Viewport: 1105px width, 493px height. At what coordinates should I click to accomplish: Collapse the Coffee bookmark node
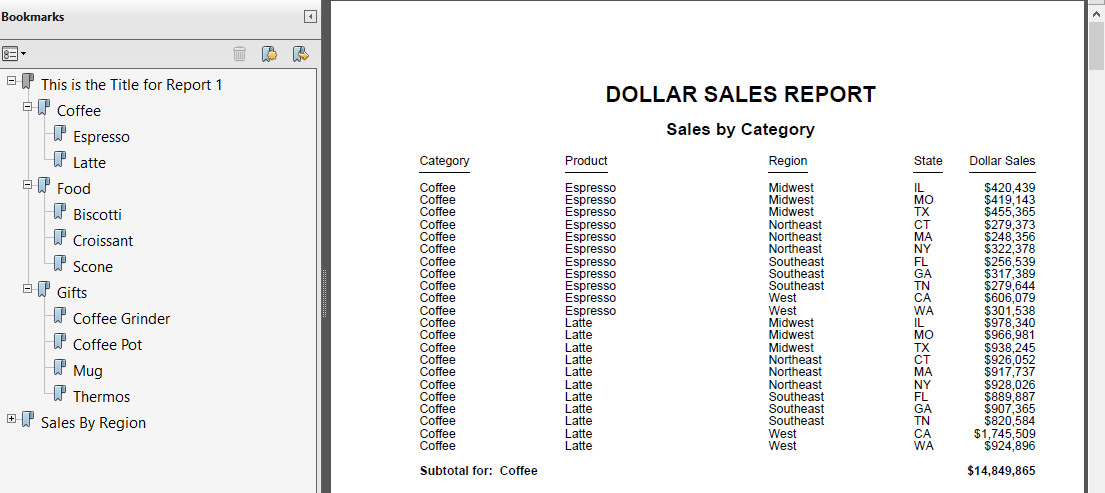click(27, 106)
